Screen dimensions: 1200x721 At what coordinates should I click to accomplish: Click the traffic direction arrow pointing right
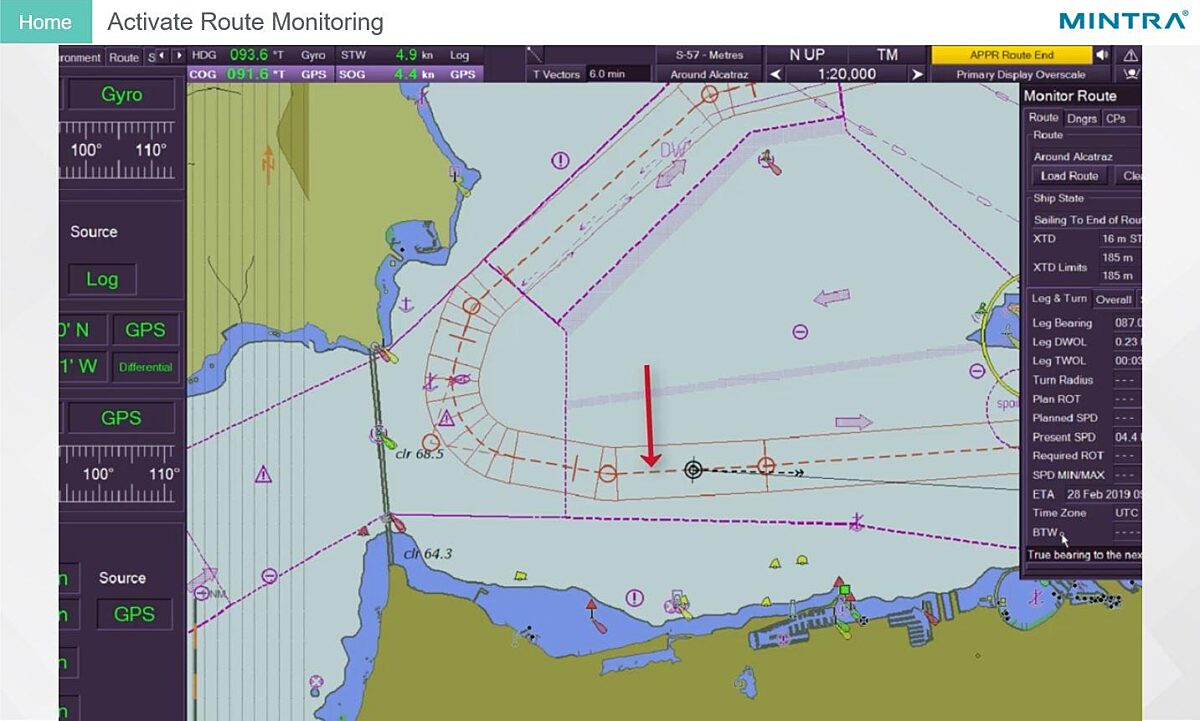click(854, 423)
